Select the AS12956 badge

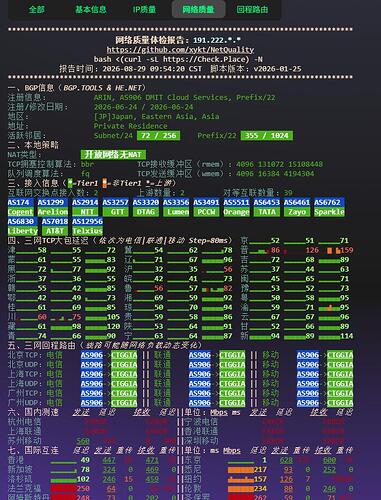(x=88, y=221)
